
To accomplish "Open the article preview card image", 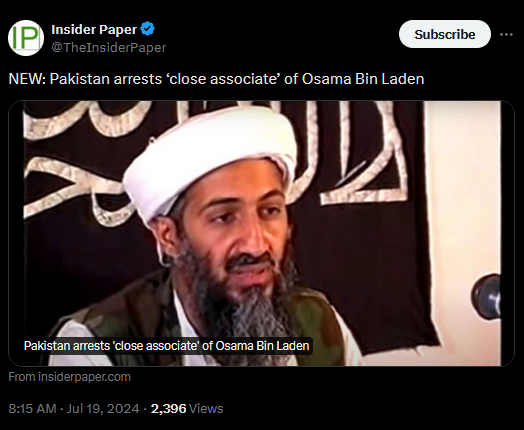I will click(x=261, y=233).
